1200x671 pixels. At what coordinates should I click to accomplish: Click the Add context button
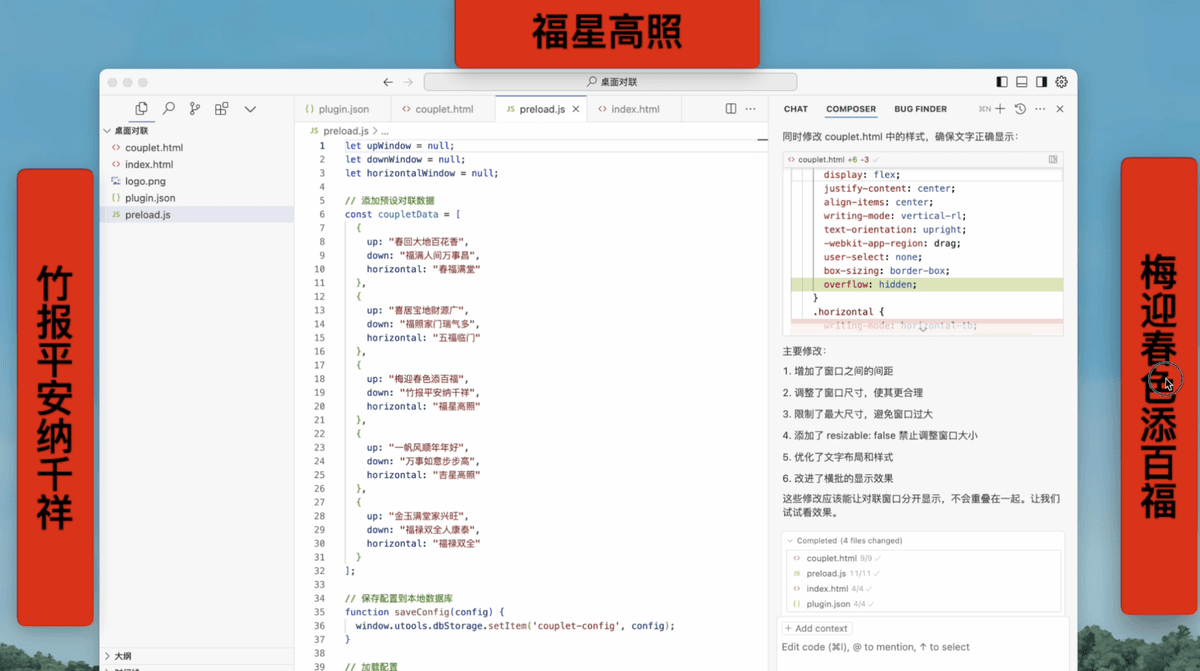click(816, 629)
